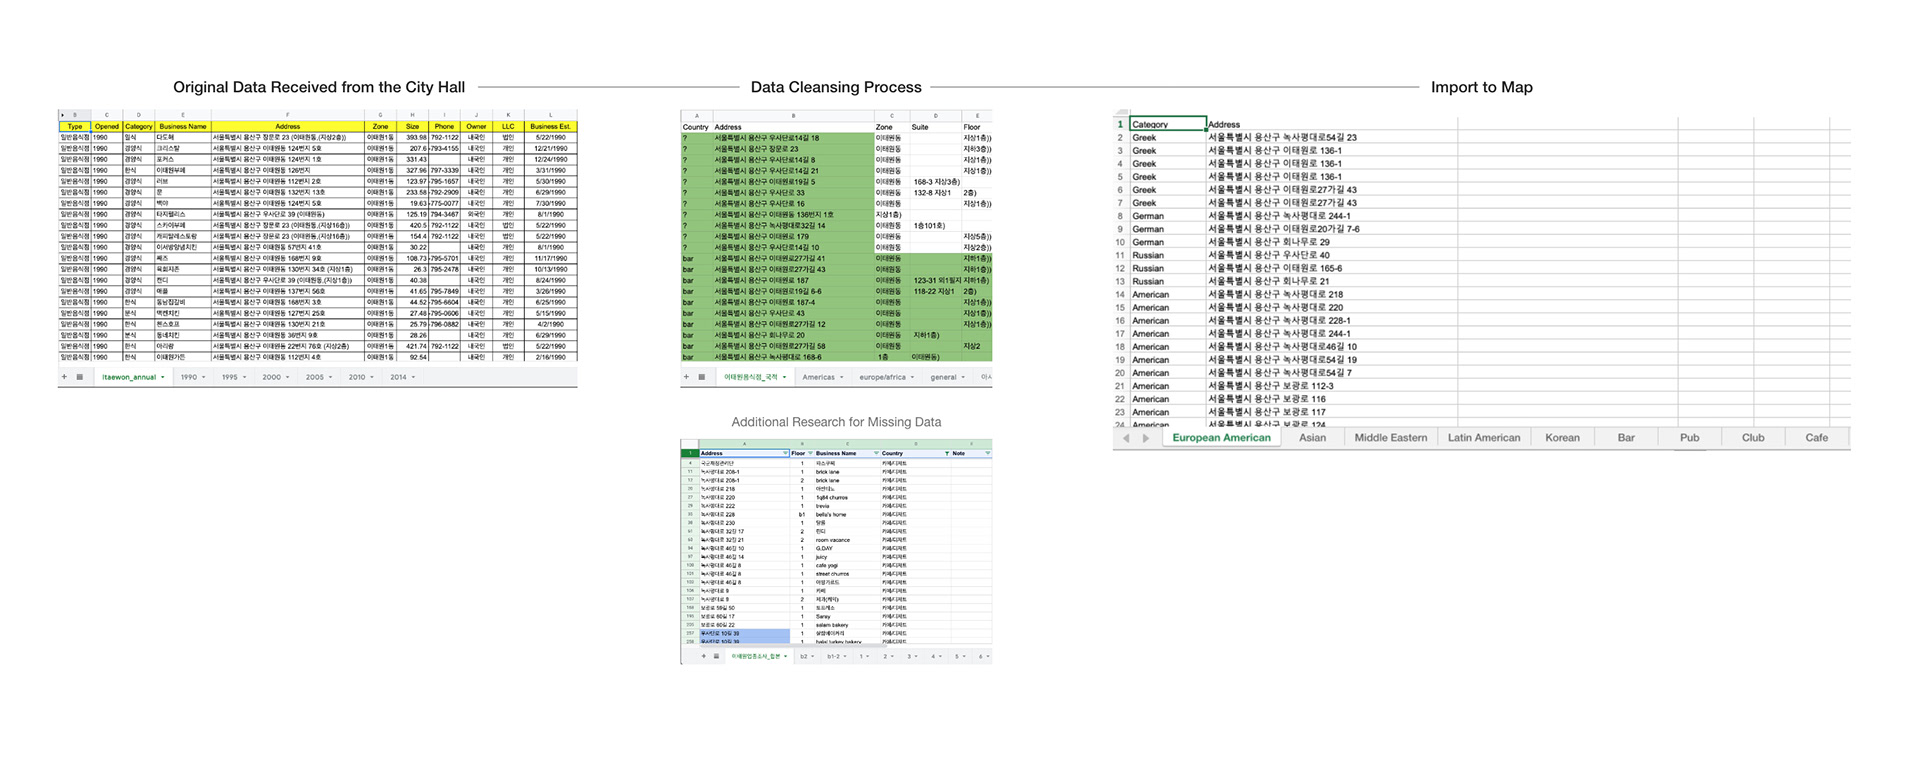Open the Itaewon_annual tab dropdown arrow
Viewport: 1920px width, 761px height.
coord(163,377)
